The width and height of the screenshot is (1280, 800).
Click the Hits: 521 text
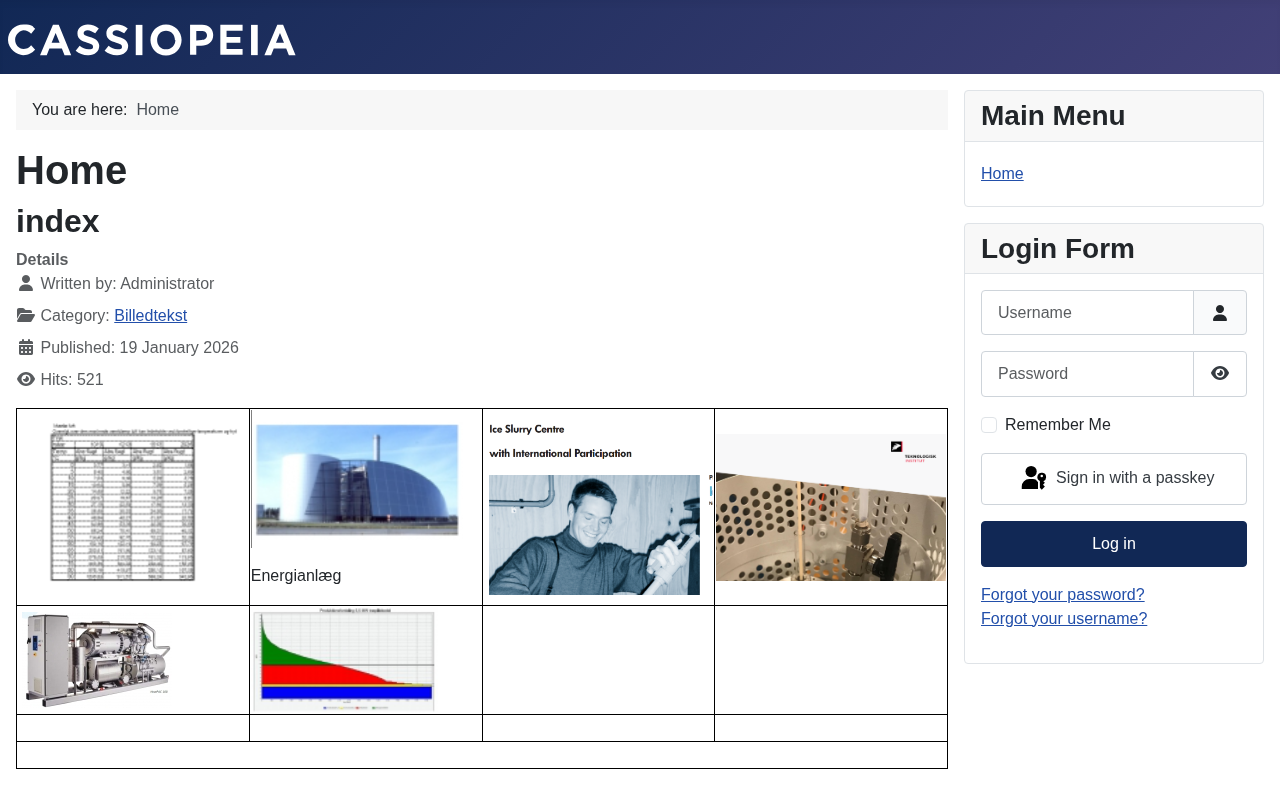72,380
